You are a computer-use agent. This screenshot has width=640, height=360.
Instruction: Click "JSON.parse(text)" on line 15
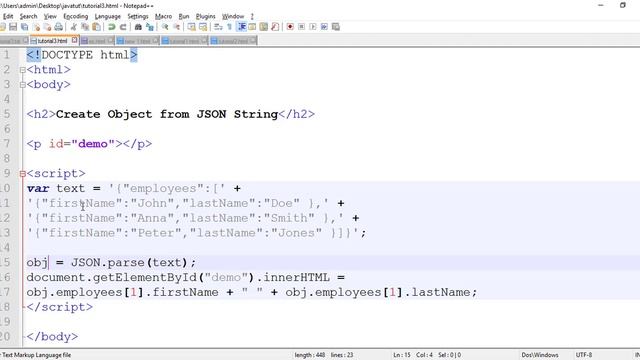click(x=129, y=262)
